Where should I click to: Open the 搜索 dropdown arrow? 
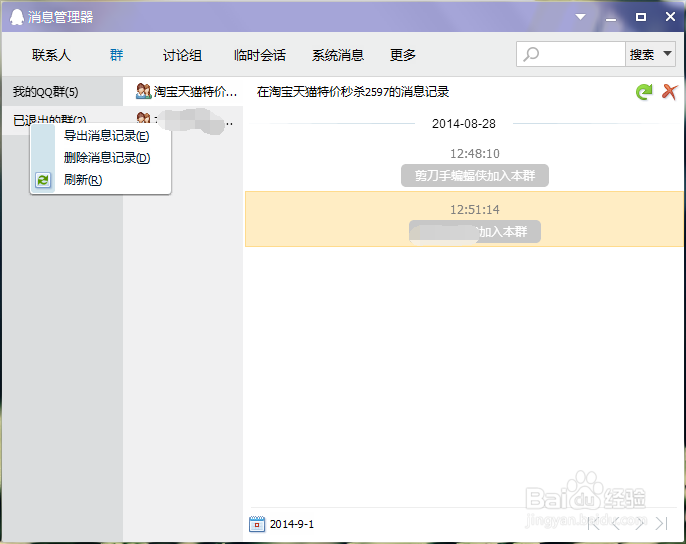tap(667, 54)
